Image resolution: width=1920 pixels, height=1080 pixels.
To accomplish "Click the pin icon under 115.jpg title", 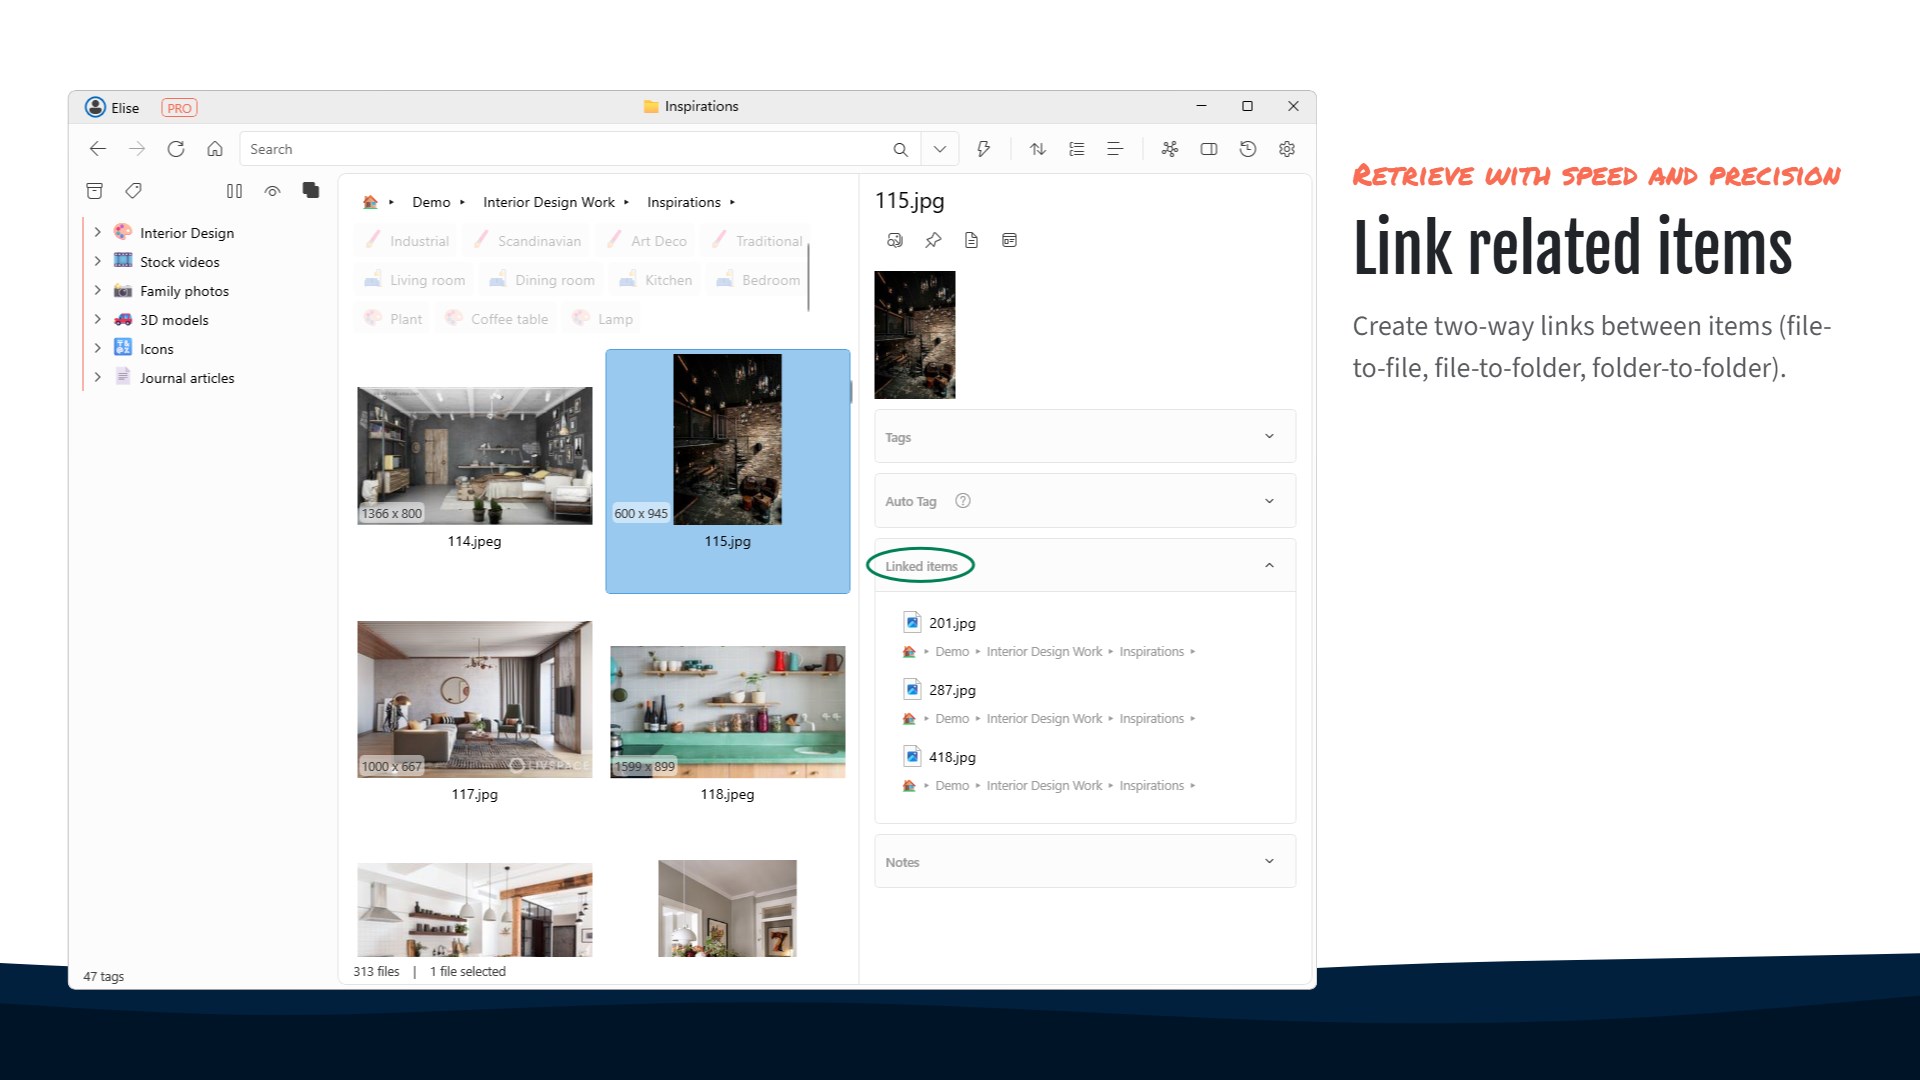I will tap(933, 240).
